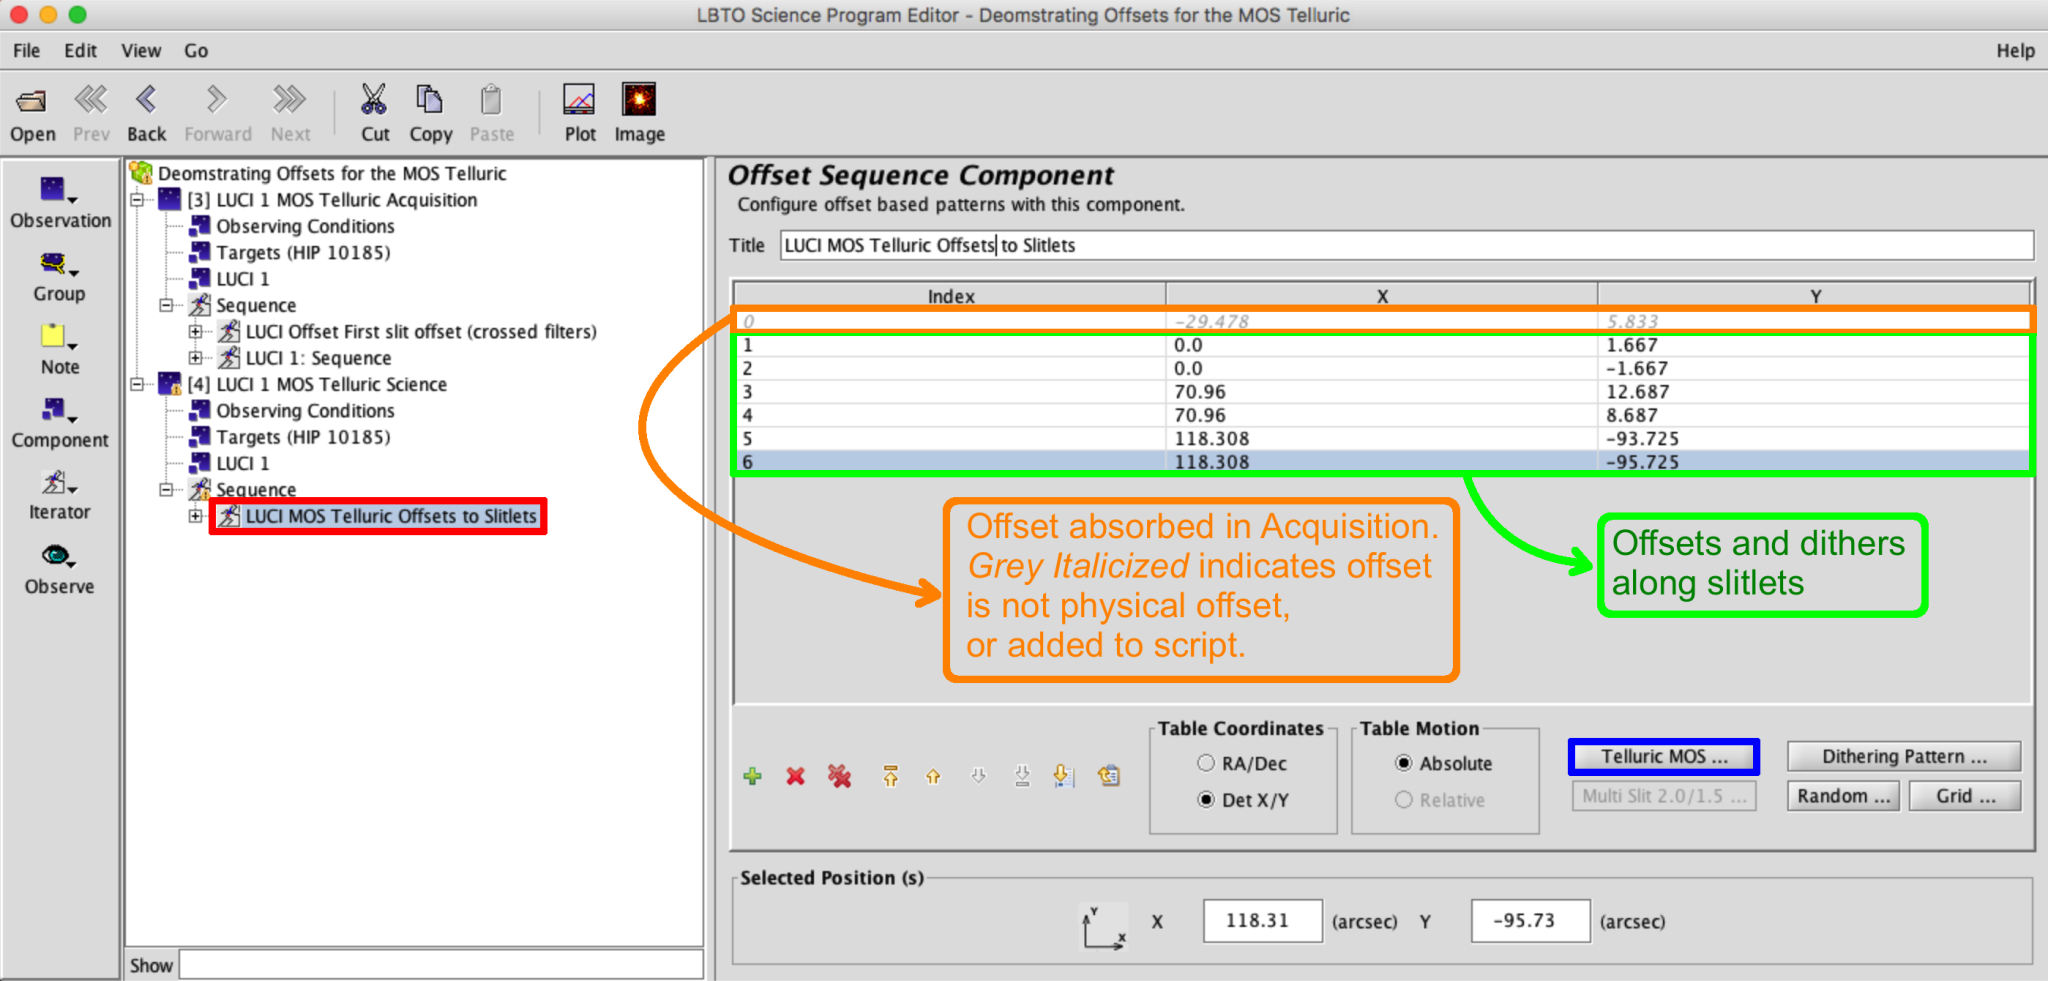This screenshot has height=981, width=2048.
Task: Add an Iterator from sidebar
Action: [60, 496]
